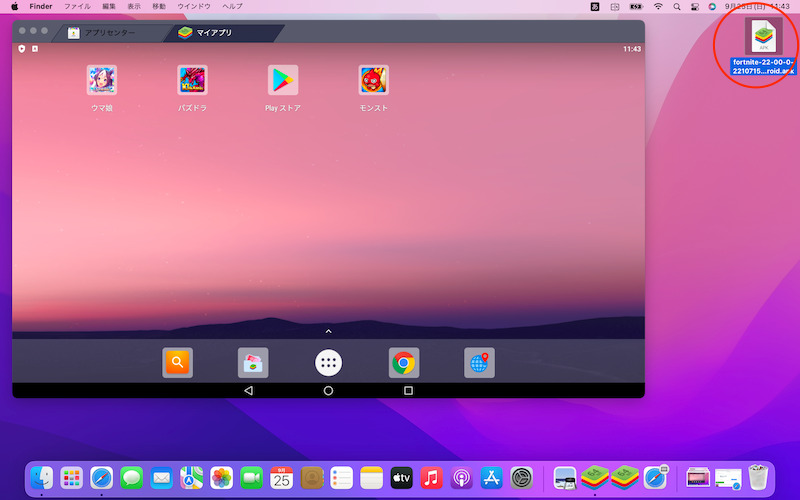Viewport: 800px width, 500px height.
Task: Open Chrome browser in the Android dock
Action: [x=404, y=363]
